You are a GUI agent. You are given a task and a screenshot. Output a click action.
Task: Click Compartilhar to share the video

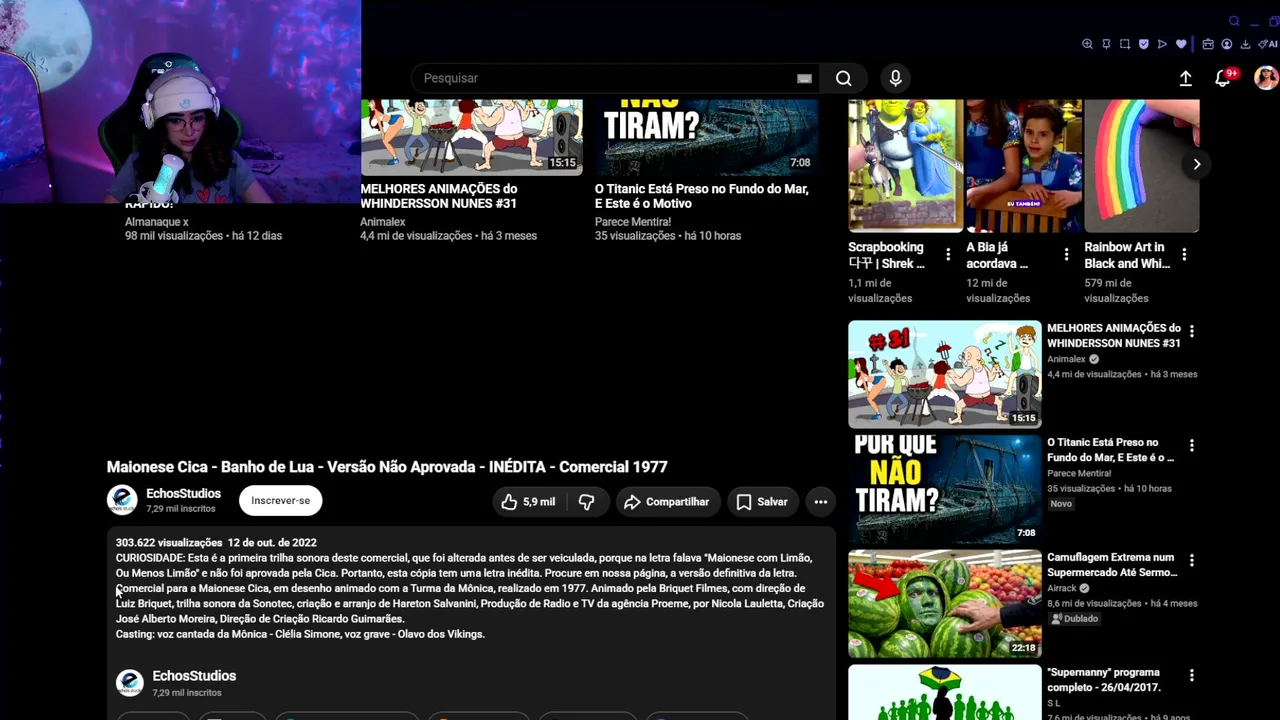pyautogui.click(x=666, y=502)
